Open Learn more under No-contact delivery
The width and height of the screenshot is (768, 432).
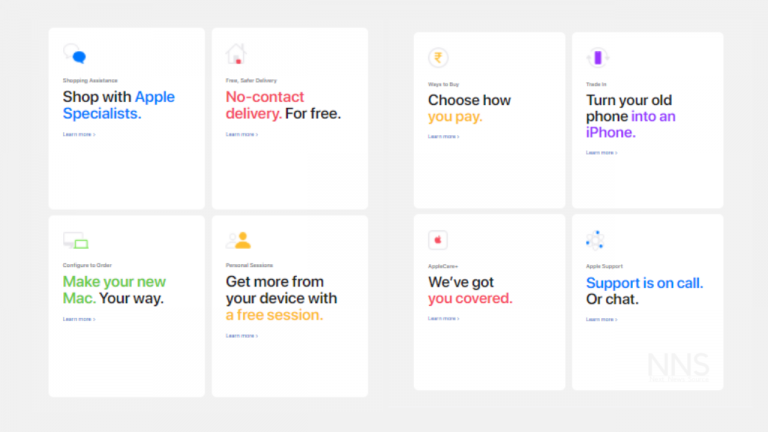242,134
